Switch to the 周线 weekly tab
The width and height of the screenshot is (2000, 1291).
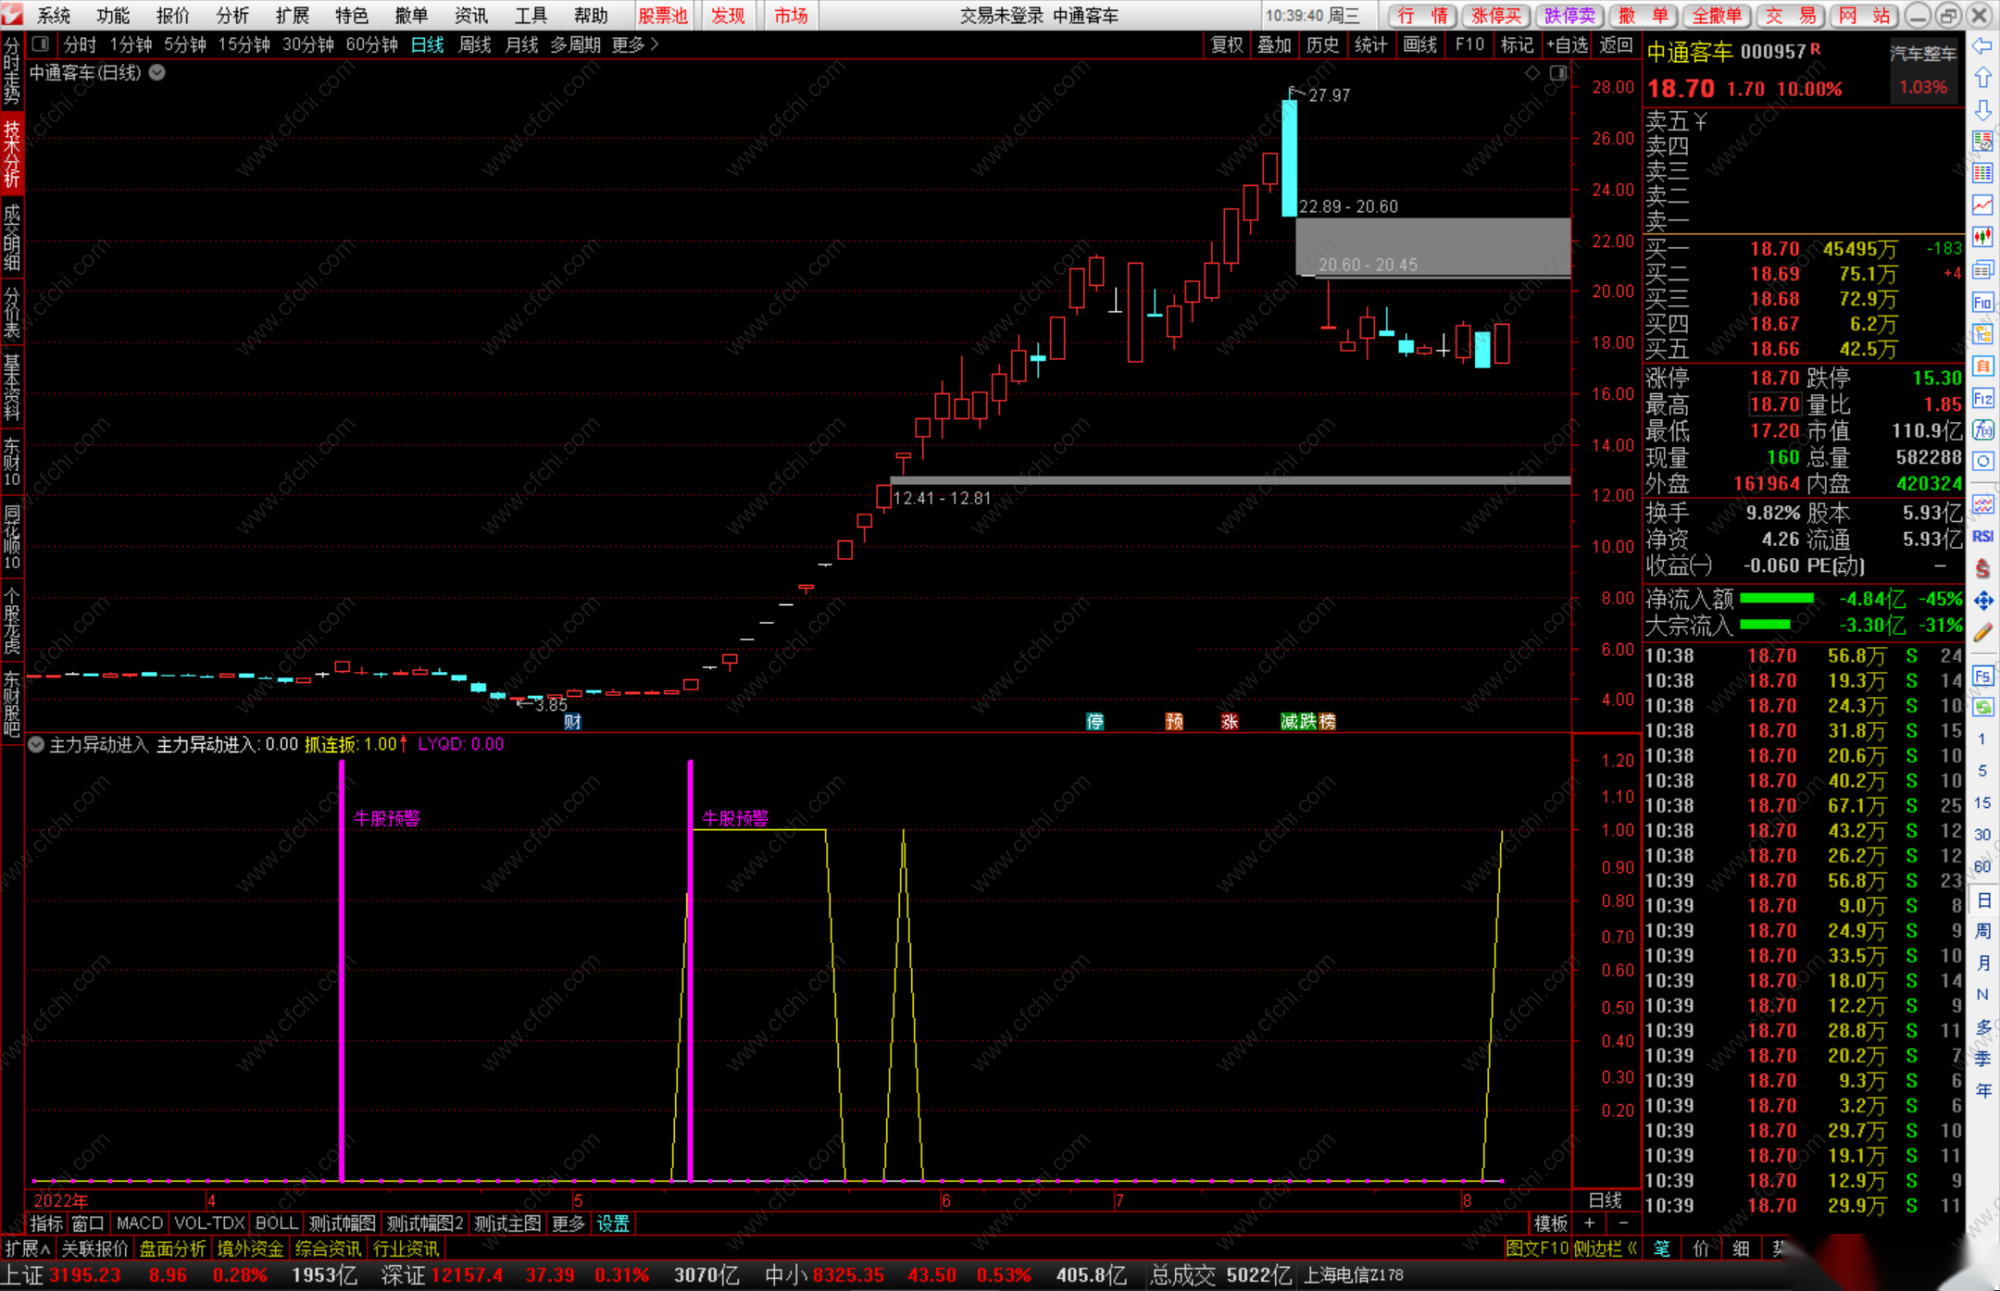pos(474,44)
